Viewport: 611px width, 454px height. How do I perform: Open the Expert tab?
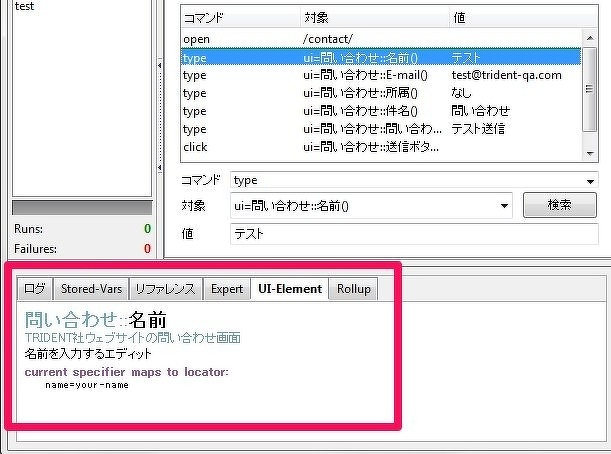pos(227,289)
